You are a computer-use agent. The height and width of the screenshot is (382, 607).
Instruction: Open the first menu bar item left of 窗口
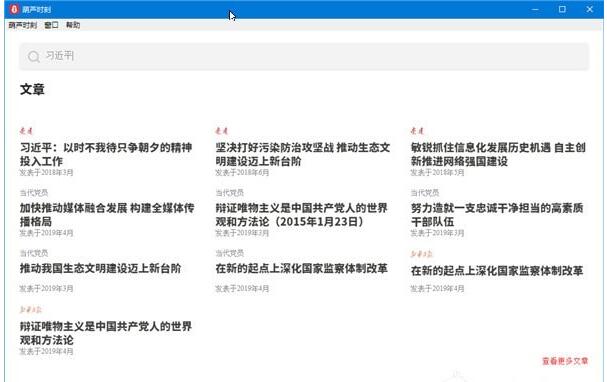pos(22,25)
